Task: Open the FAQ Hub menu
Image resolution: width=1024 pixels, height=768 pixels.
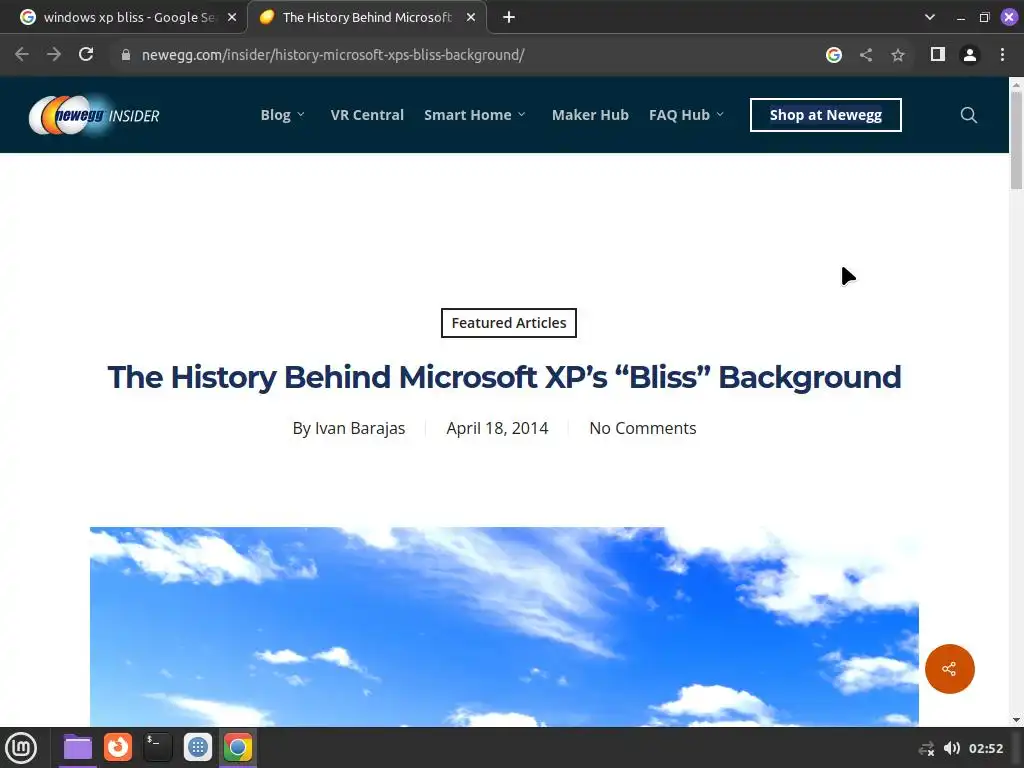Action: tap(679, 115)
